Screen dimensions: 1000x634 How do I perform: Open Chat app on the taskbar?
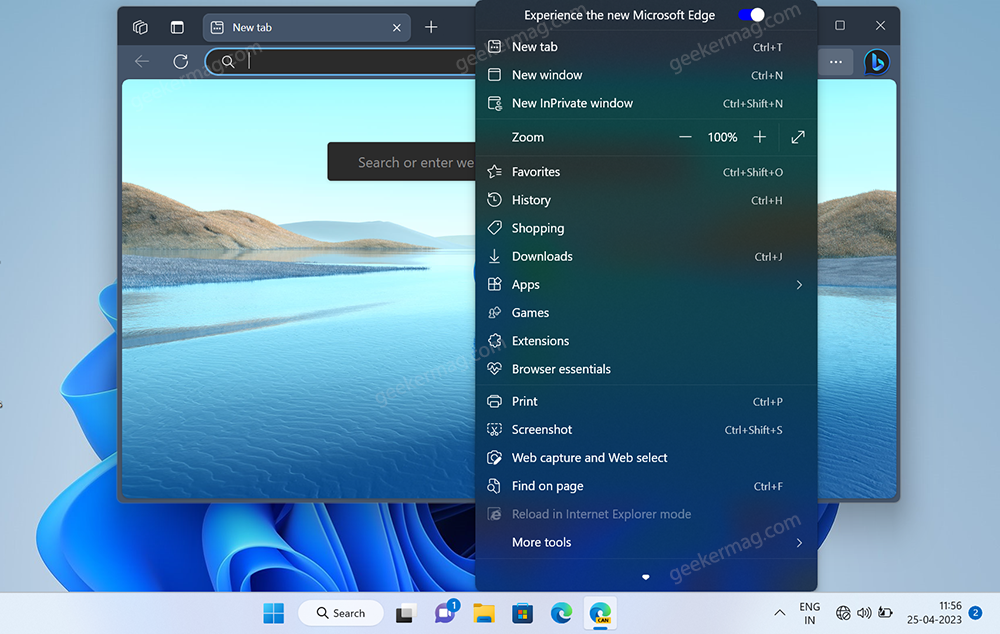pyautogui.click(x=445, y=613)
